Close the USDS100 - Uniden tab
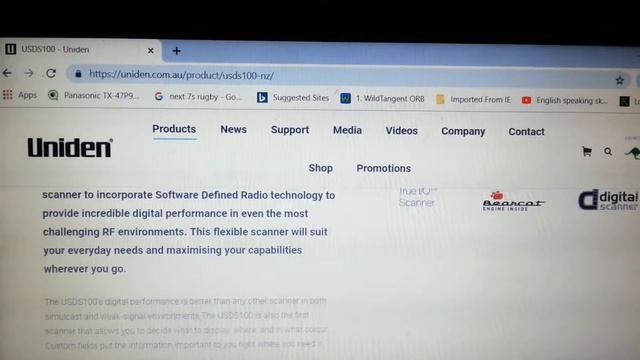The width and height of the screenshot is (640, 360). pos(151,51)
